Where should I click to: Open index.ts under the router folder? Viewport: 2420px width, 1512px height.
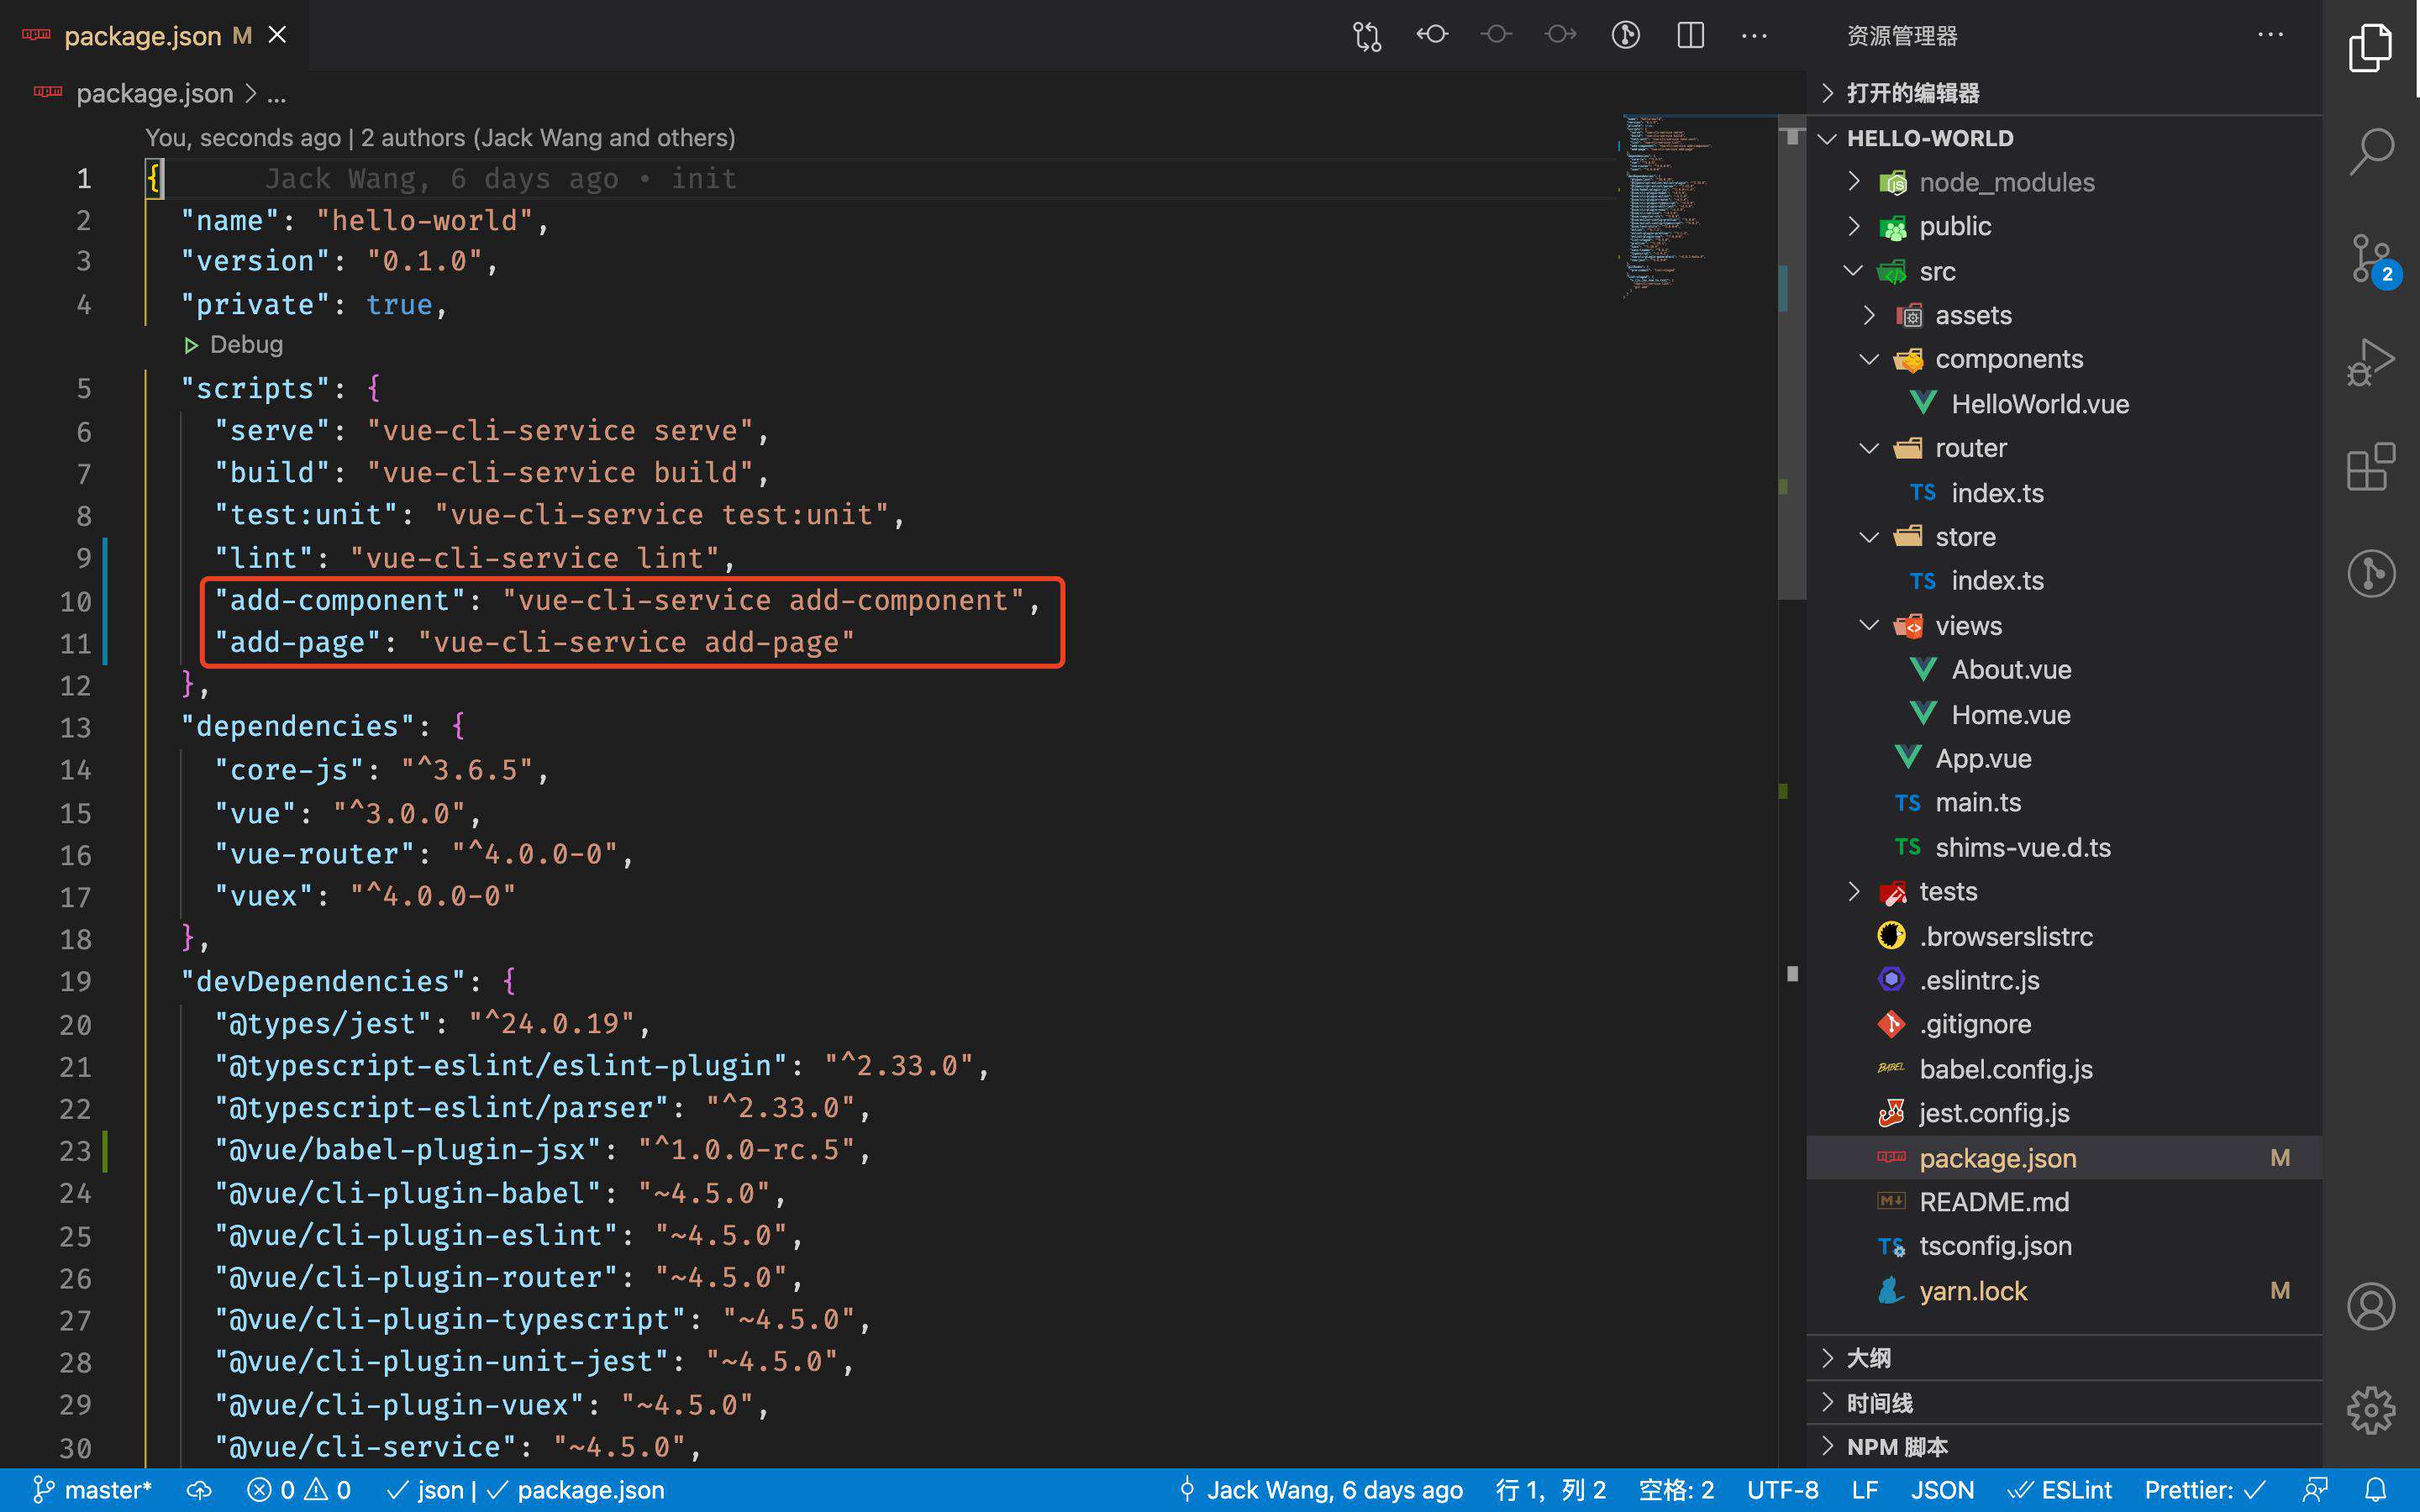pyautogui.click(x=2063, y=493)
